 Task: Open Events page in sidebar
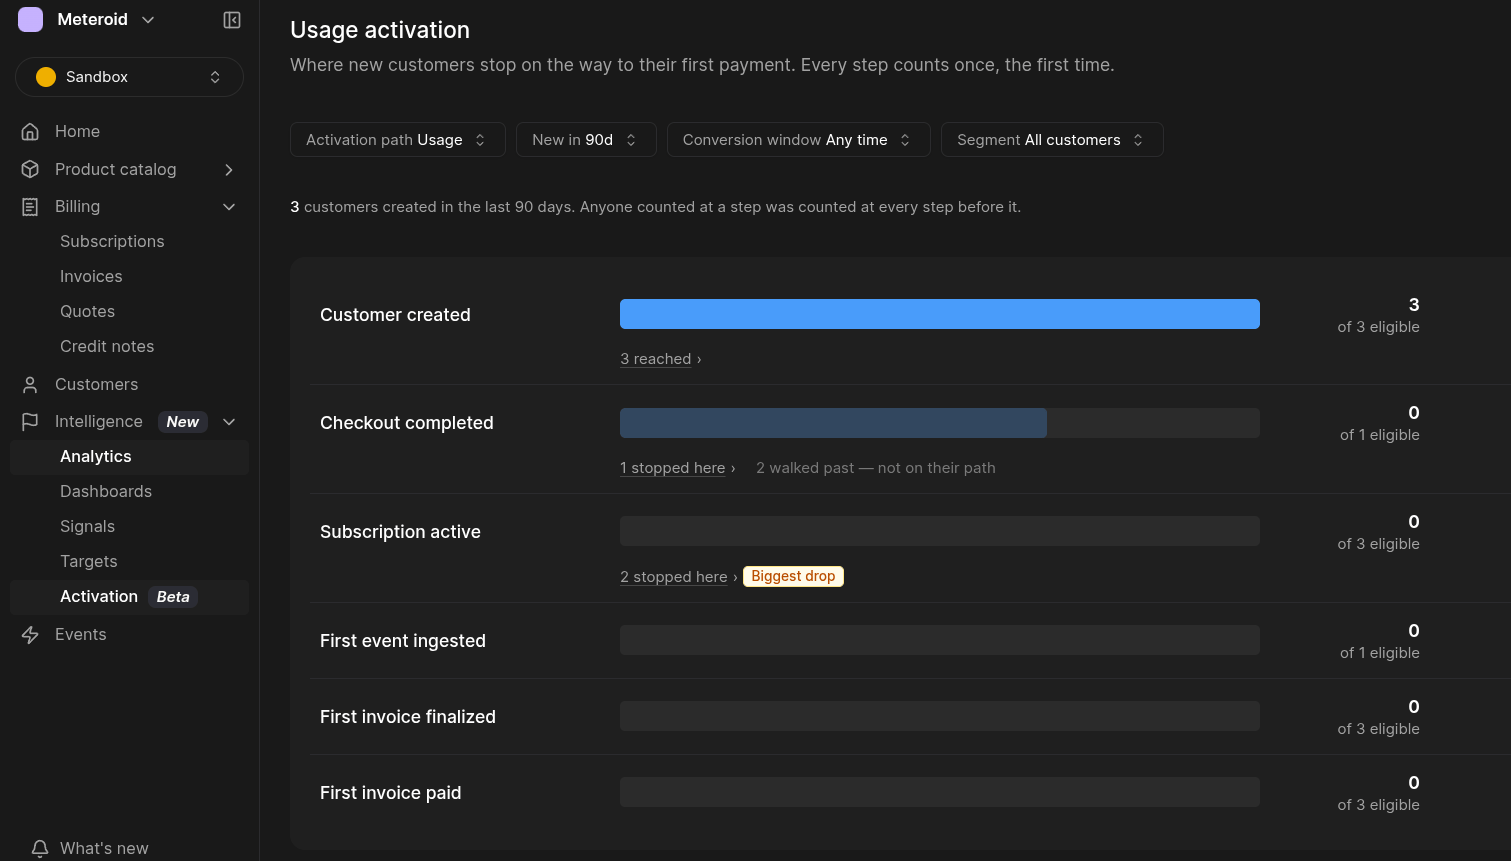click(x=129, y=635)
